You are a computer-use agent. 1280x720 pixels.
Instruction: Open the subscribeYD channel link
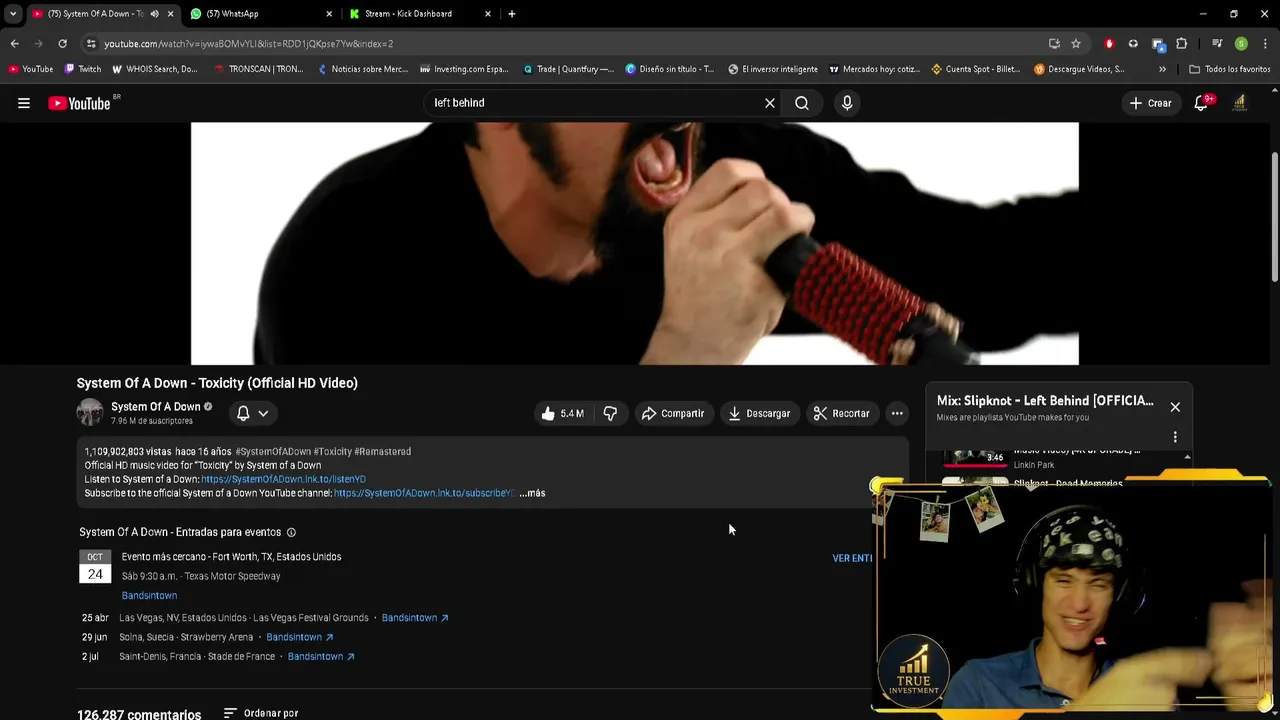424,493
